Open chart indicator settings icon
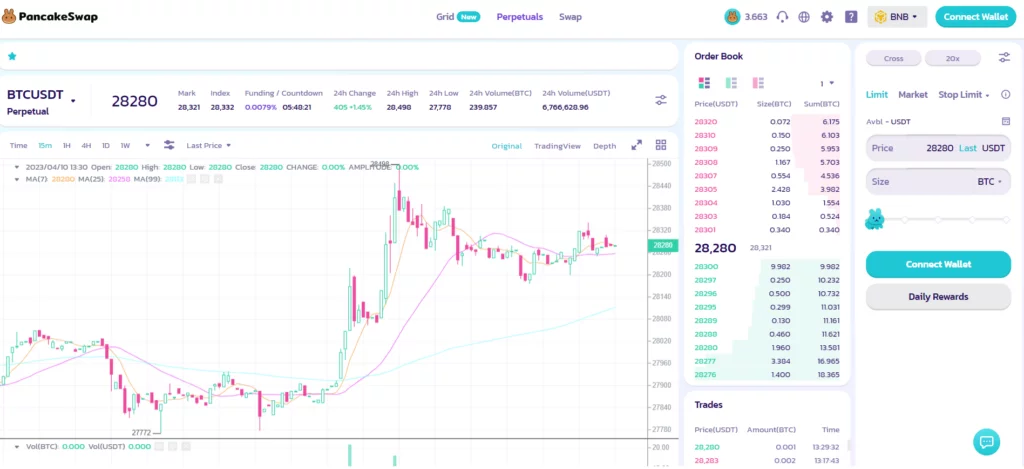Image resolution: width=1024 pixels, height=469 pixels. 169,145
